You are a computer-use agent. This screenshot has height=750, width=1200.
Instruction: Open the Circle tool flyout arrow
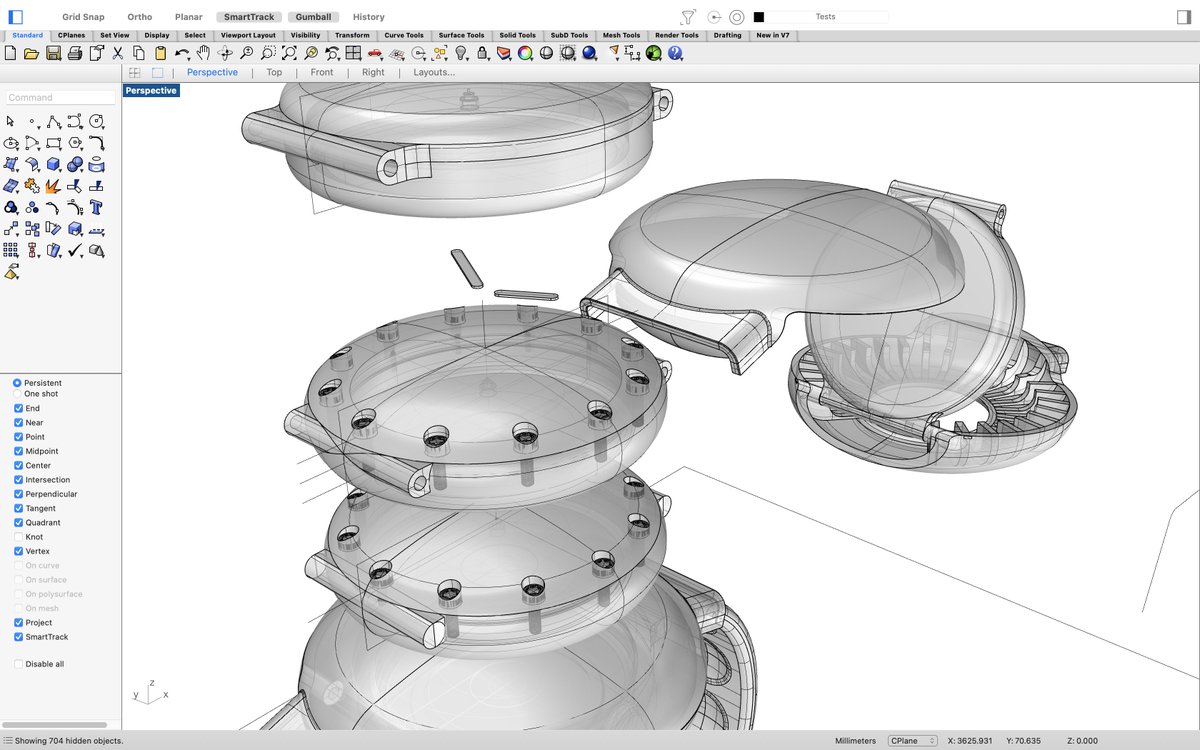tap(102, 128)
